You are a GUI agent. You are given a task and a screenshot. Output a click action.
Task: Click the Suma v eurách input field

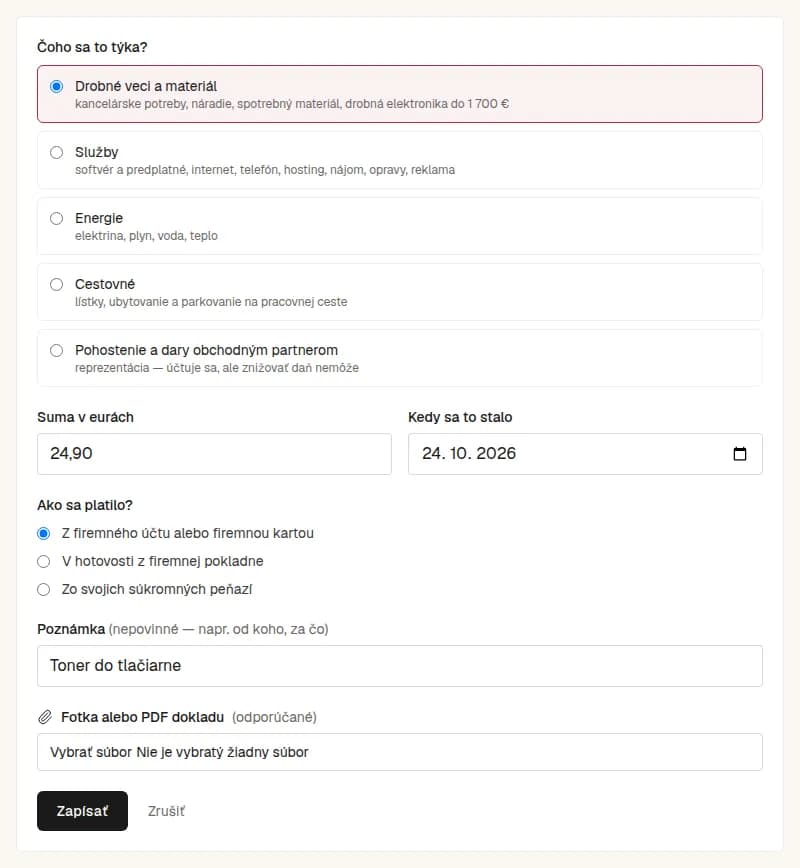pyautogui.click(x=214, y=454)
